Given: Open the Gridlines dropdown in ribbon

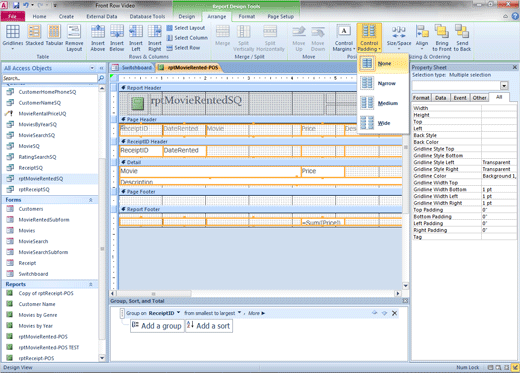Looking at the screenshot, I should click(13, 37).
